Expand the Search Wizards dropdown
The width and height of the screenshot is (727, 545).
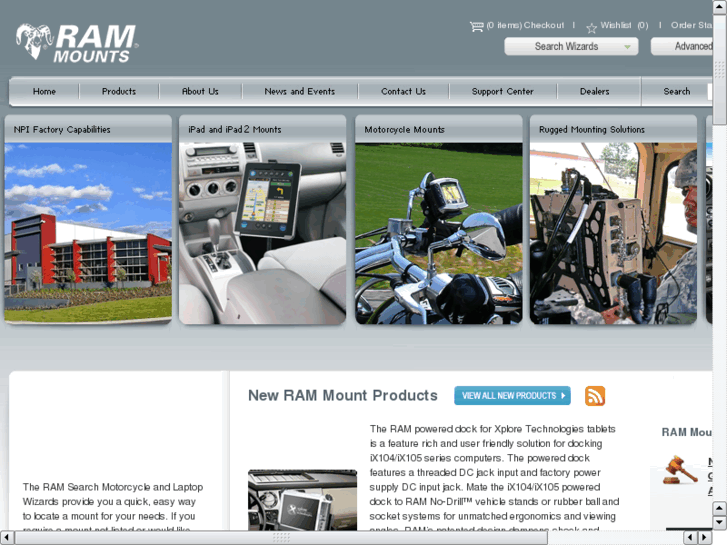(571, 46)
